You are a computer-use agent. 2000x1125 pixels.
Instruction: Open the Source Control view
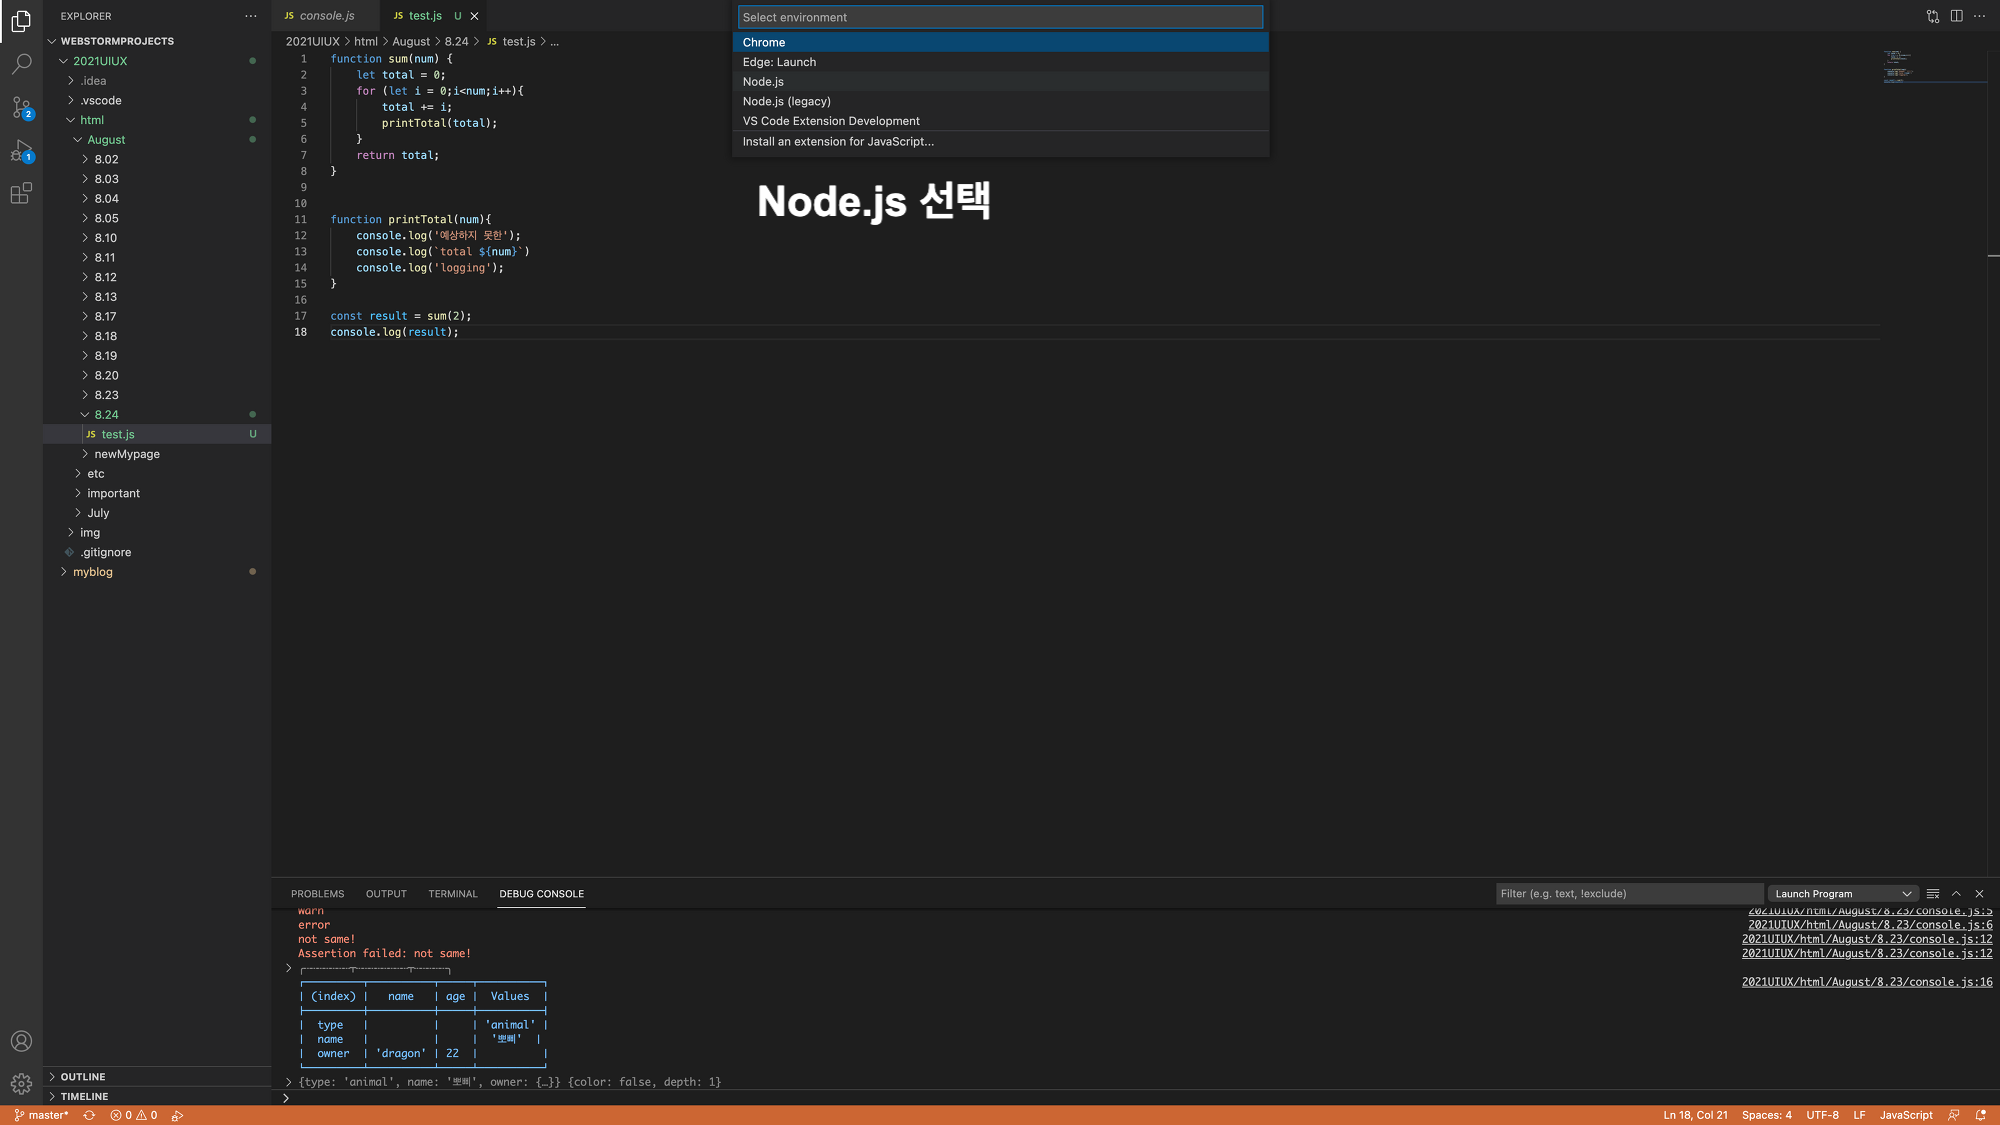(21, 107)
